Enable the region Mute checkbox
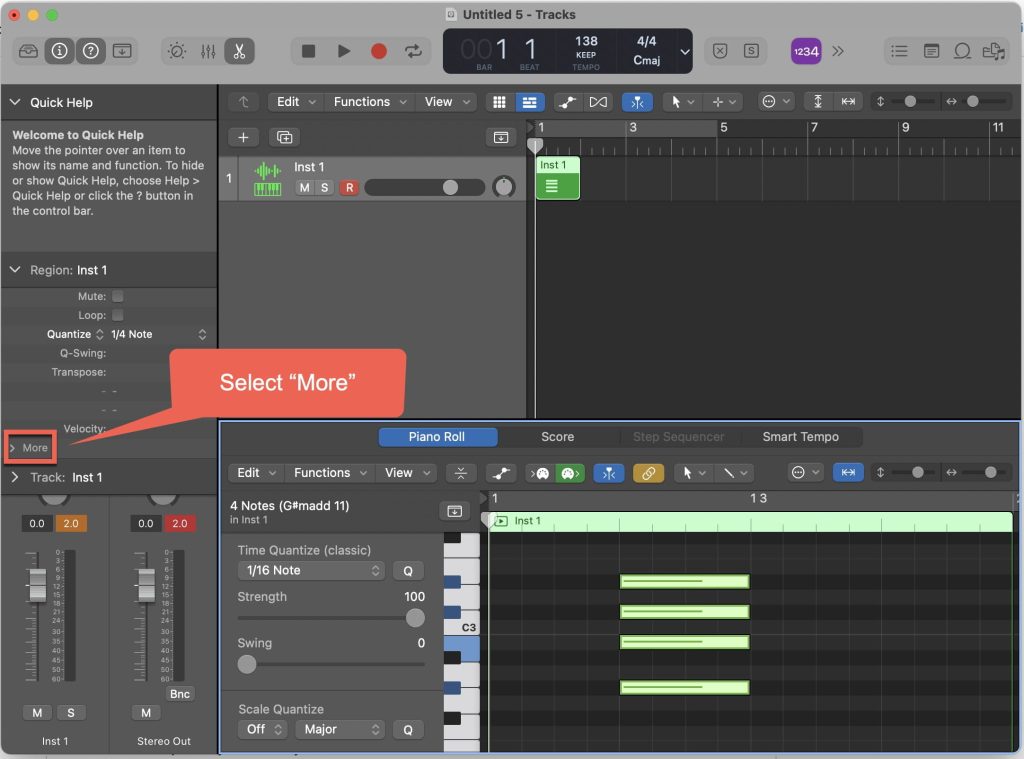 [117, 297]
